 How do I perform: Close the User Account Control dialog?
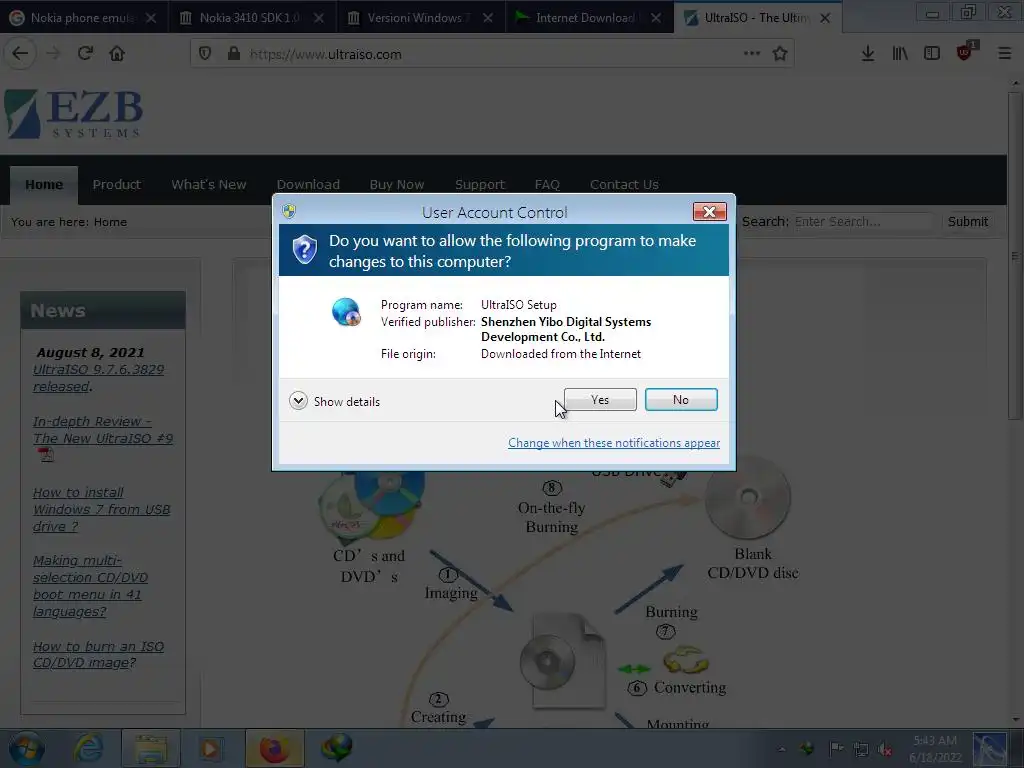click(709, 212)
